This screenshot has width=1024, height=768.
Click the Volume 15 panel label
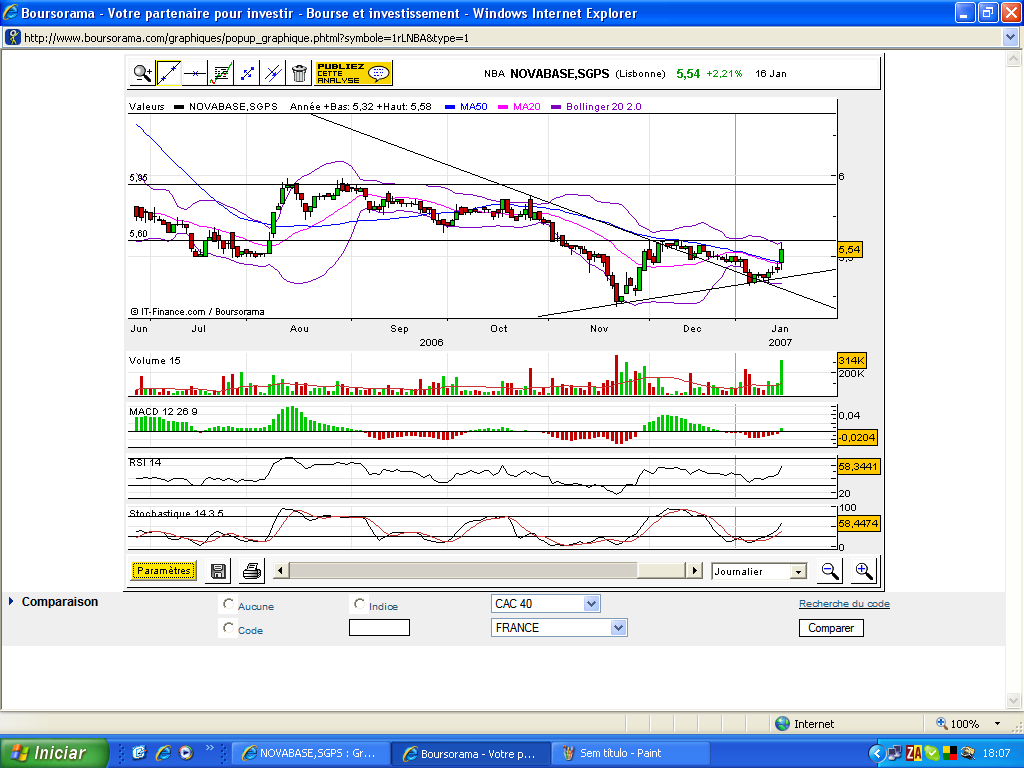coord(155,360)
